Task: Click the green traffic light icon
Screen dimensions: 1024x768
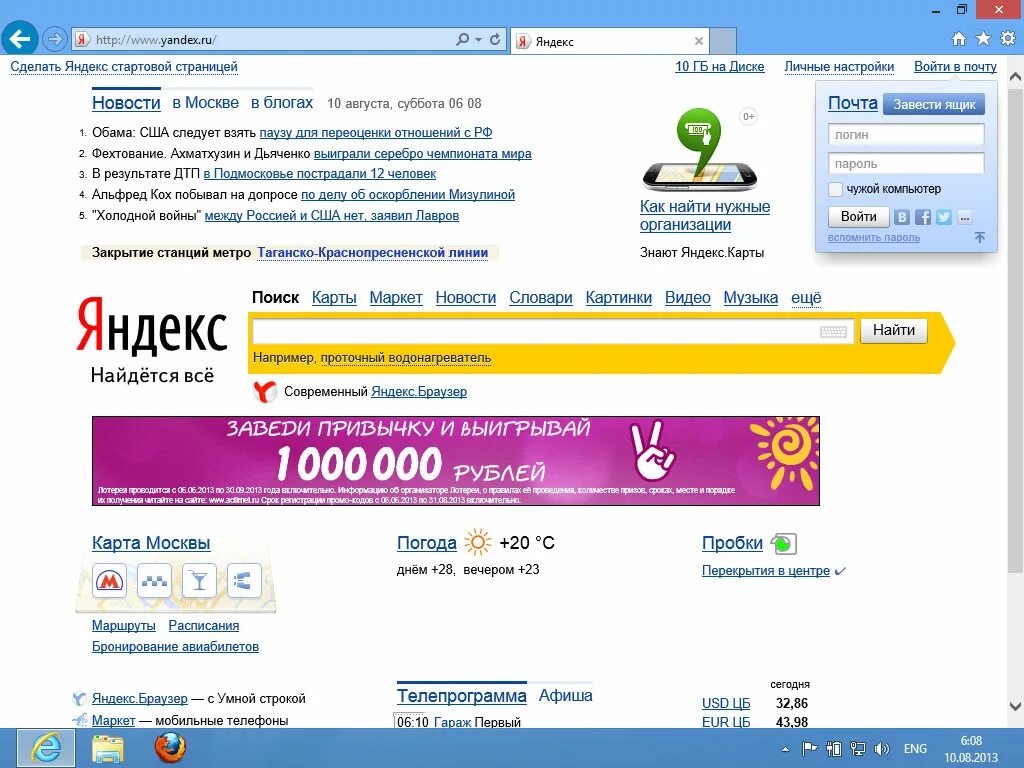Action: click(x=784, y=543)
